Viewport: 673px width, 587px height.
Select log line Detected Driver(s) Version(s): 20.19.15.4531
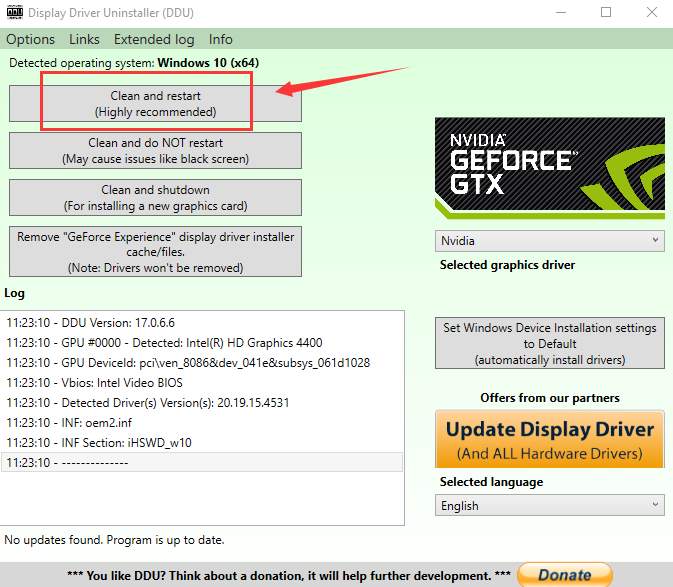[x=202, y=403]
